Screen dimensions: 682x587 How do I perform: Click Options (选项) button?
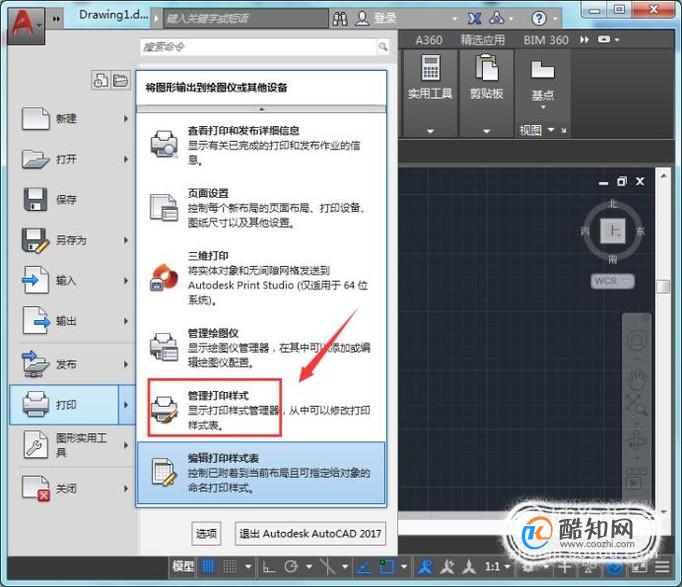(206, 534)
